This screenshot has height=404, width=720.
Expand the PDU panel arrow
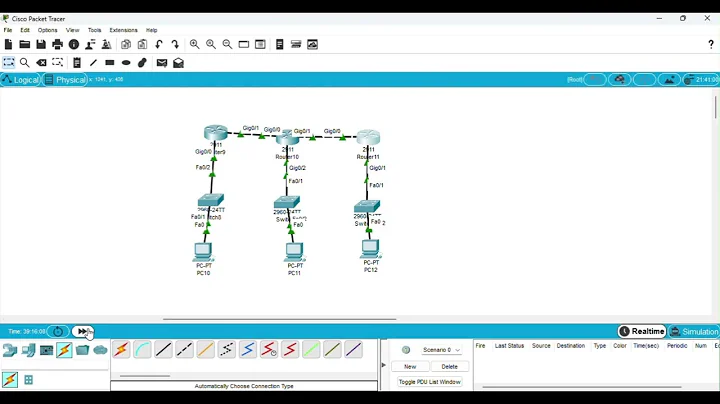[x=384, y=365]
